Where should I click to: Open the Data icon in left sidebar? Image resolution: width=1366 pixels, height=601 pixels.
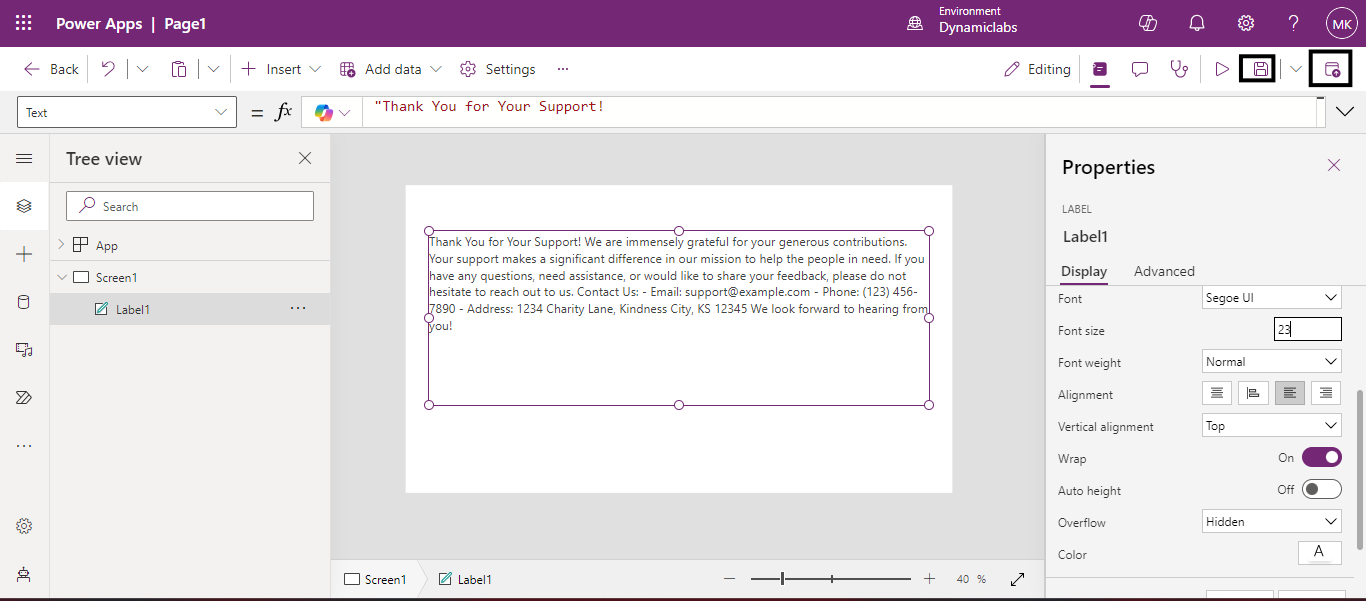point(24,302)
